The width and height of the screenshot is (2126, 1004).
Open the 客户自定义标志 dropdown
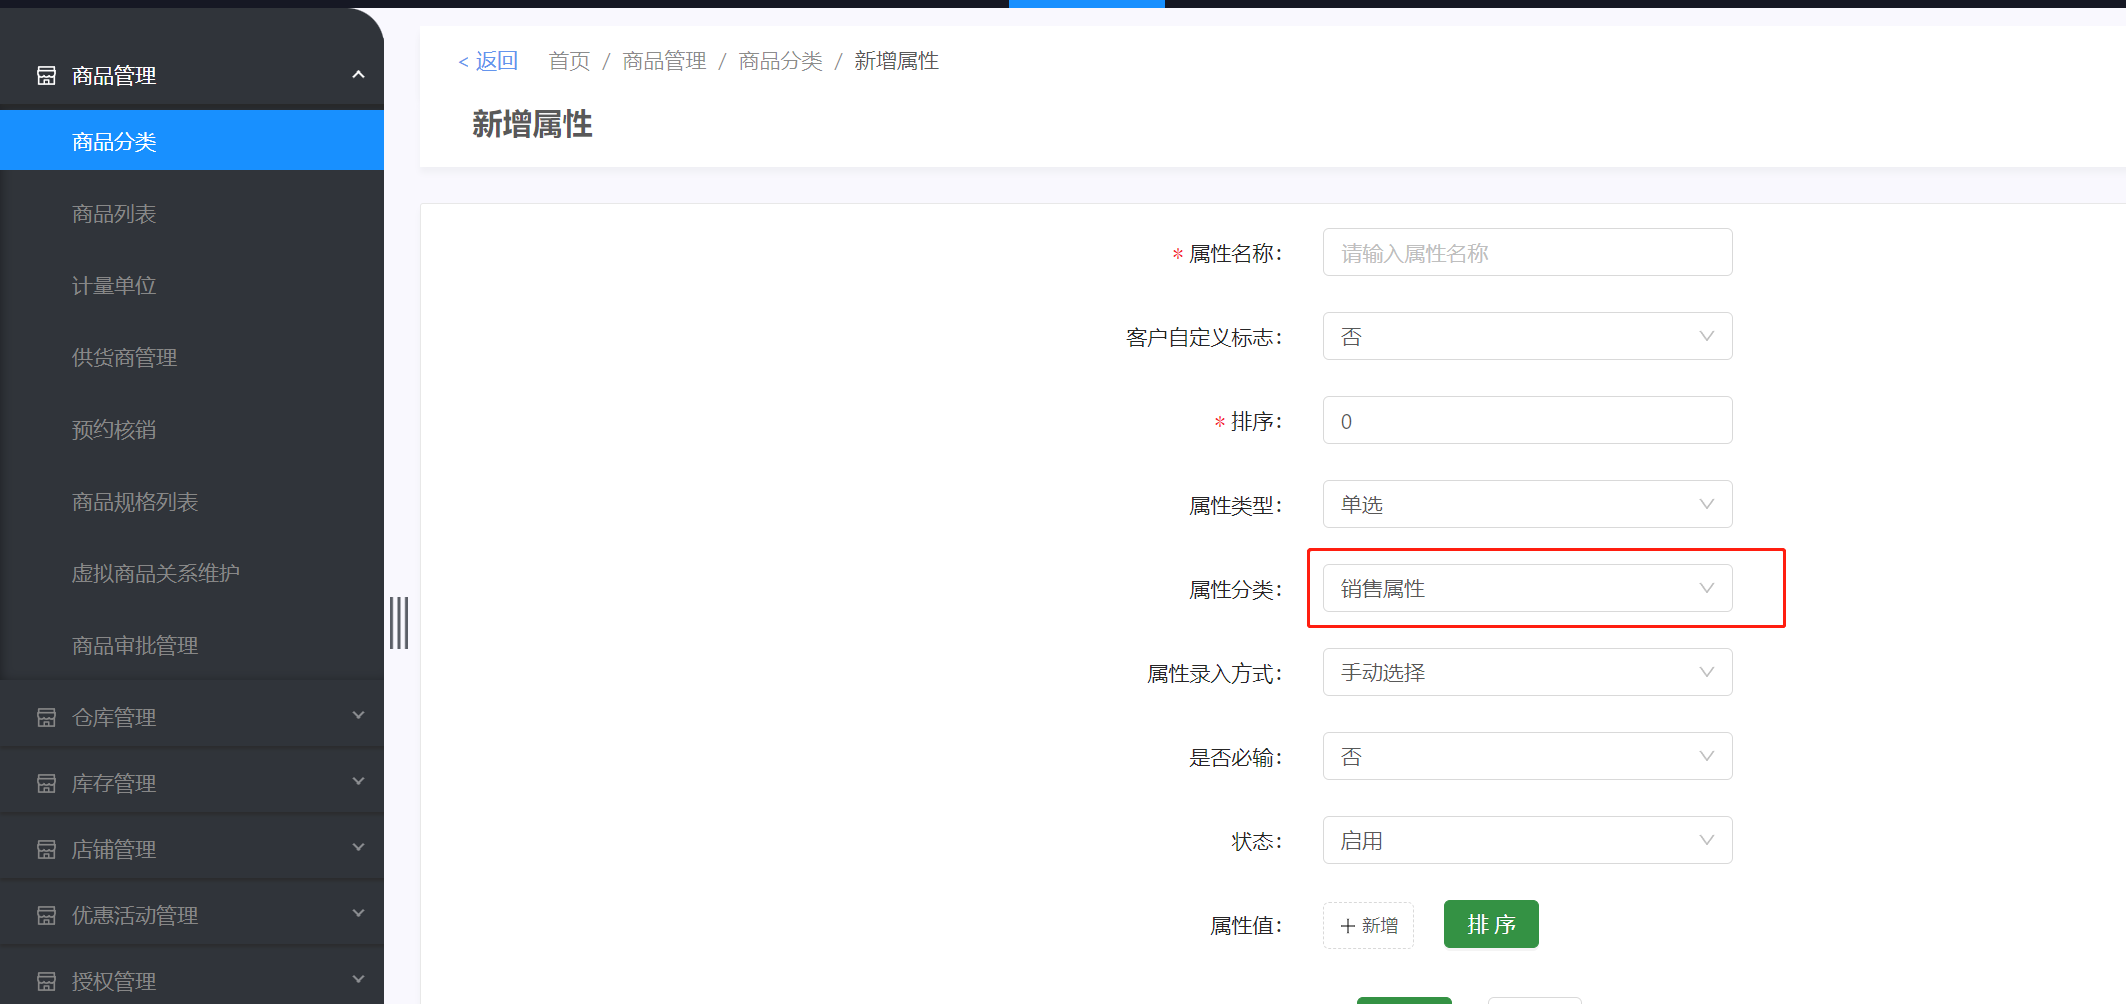(1526, 336)
